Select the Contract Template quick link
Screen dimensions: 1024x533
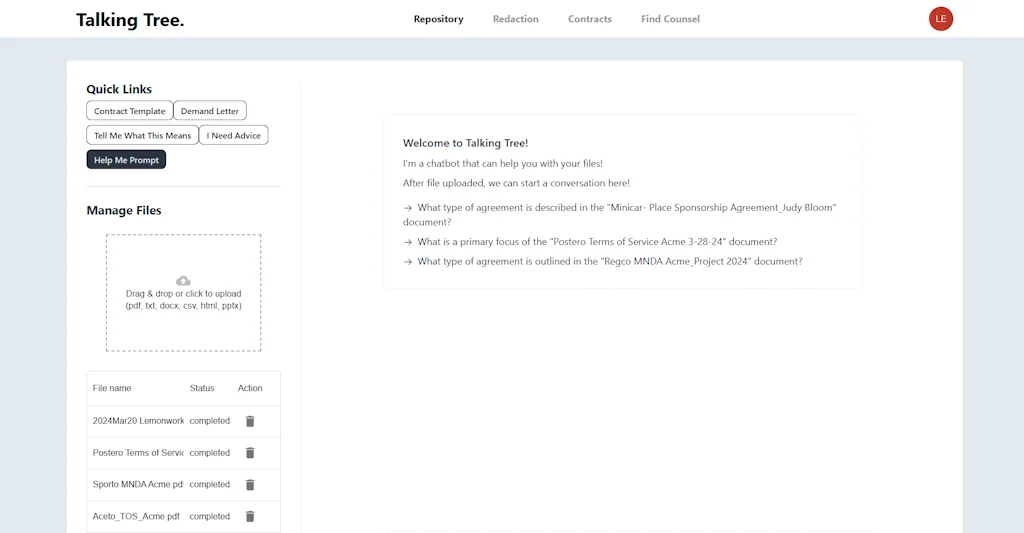130,111
